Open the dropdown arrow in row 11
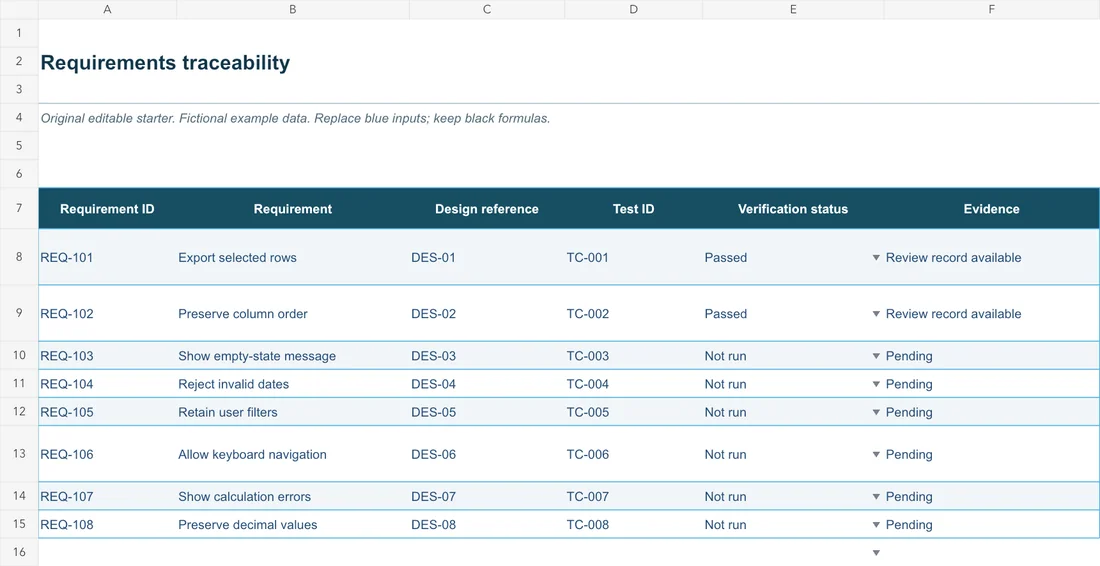The image size is (1100, 566). pyautogui.click(x=876, y=384)
